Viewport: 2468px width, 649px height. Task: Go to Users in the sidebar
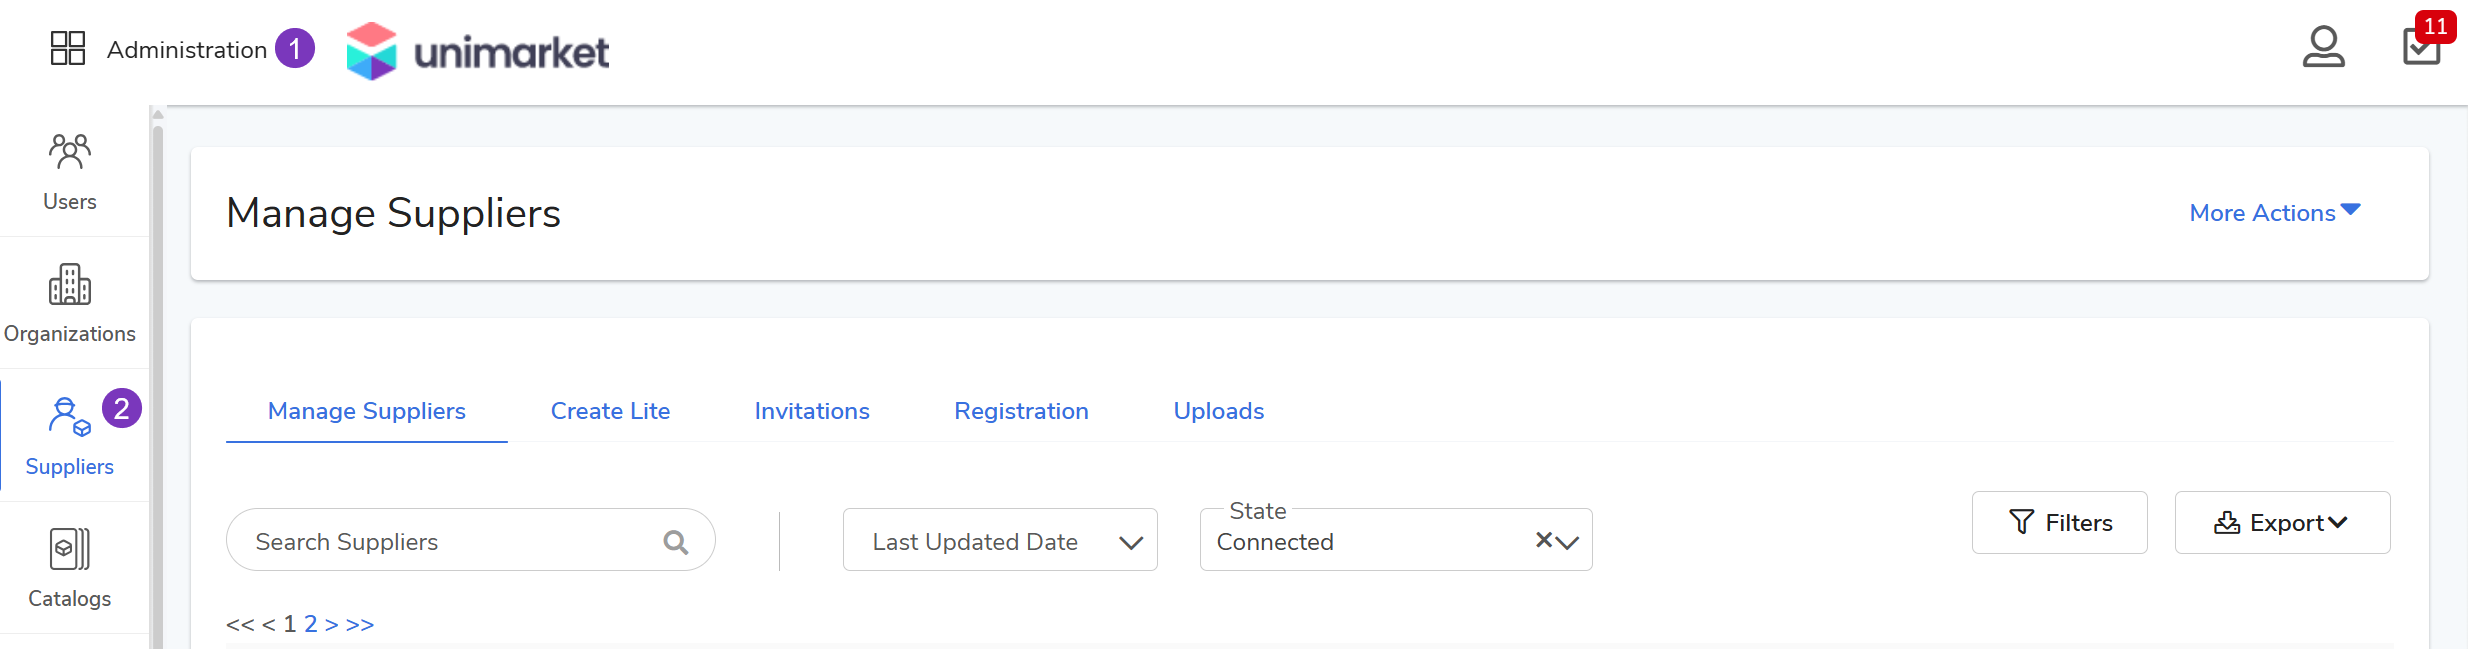pos(70,171)
